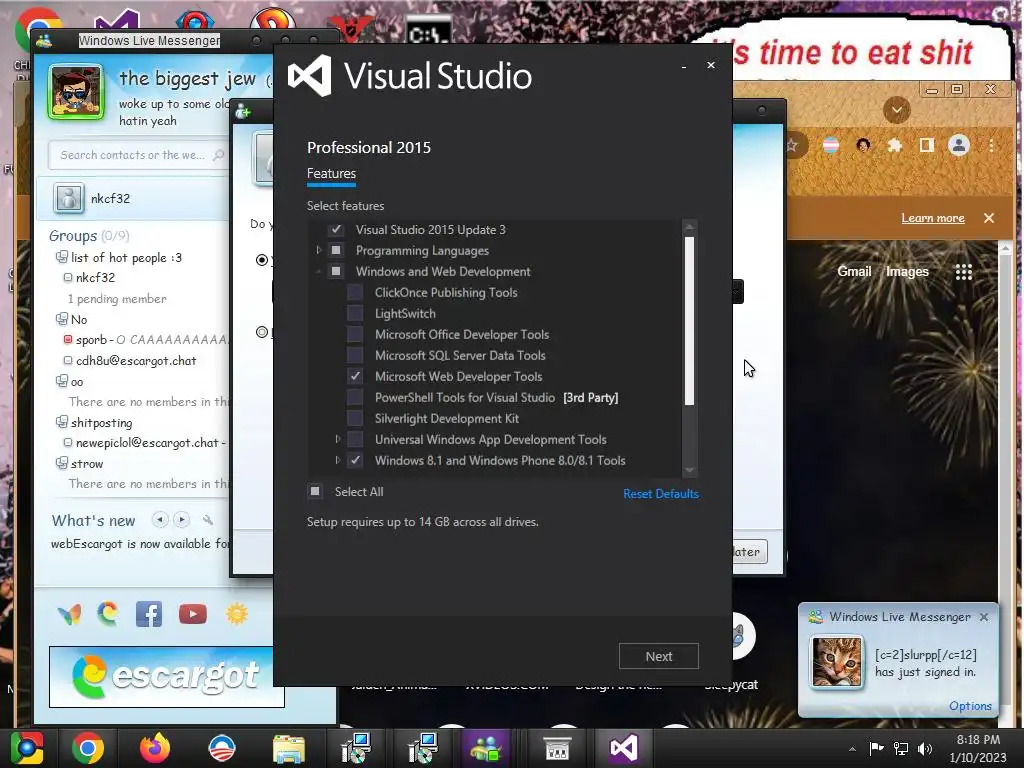Select the Features tab
Viewport: 1024px width, 768px height.
(x=331, y=174)
